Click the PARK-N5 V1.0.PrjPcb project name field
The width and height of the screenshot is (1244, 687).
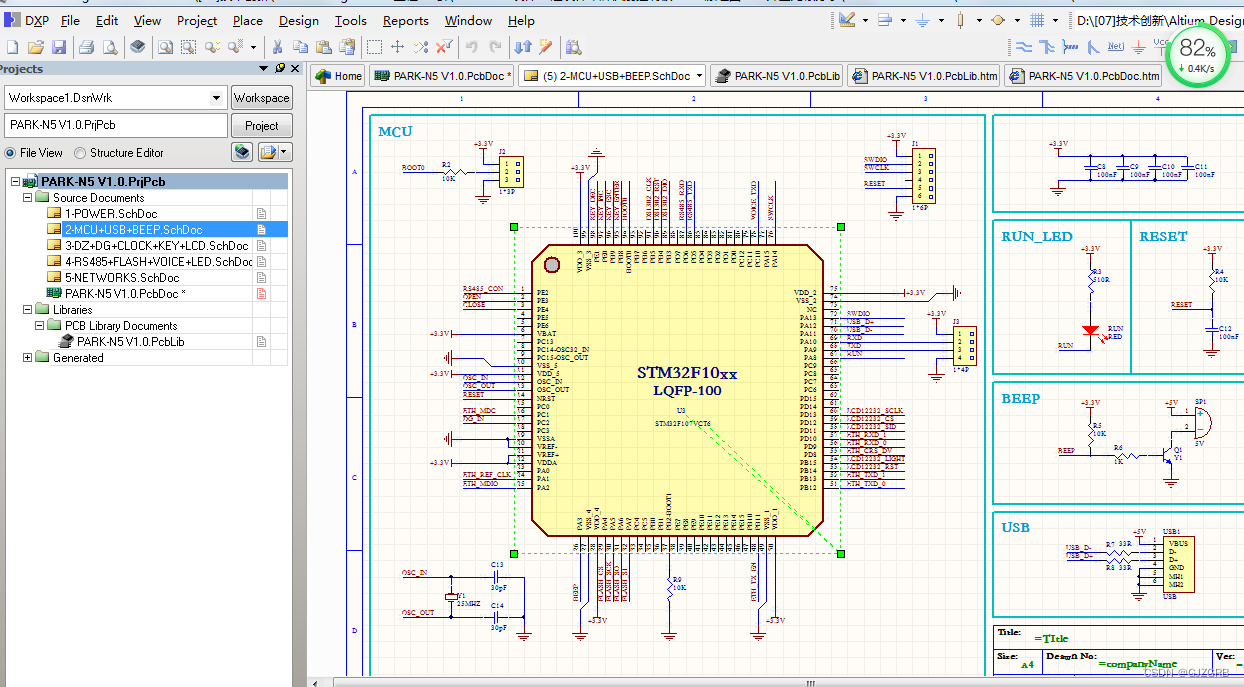[x=116, y=126]
